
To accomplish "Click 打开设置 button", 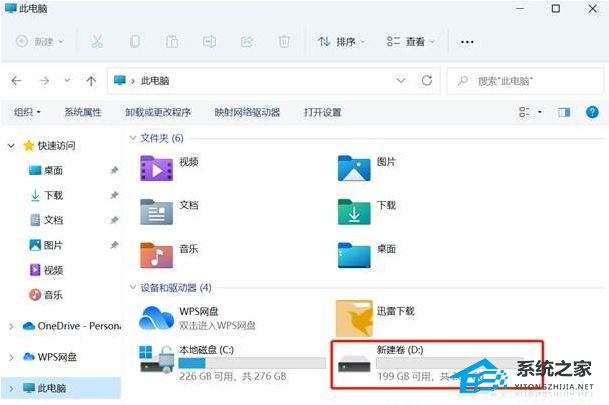I will 322,112.
